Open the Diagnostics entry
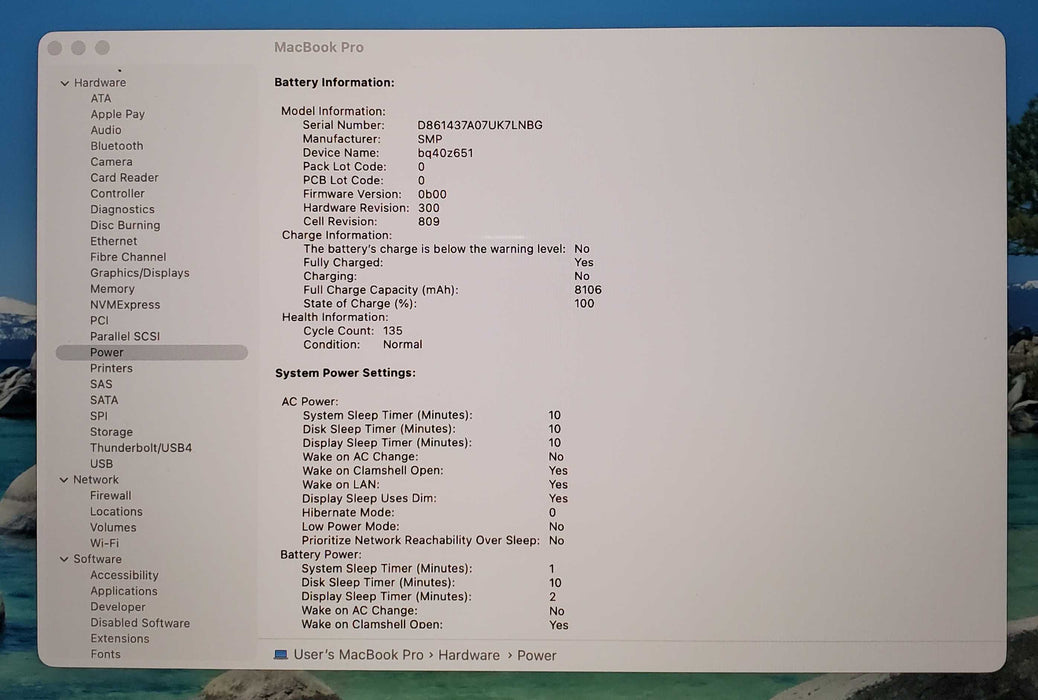Screen dimensions: 1038x700 click(x=122, y=209)
